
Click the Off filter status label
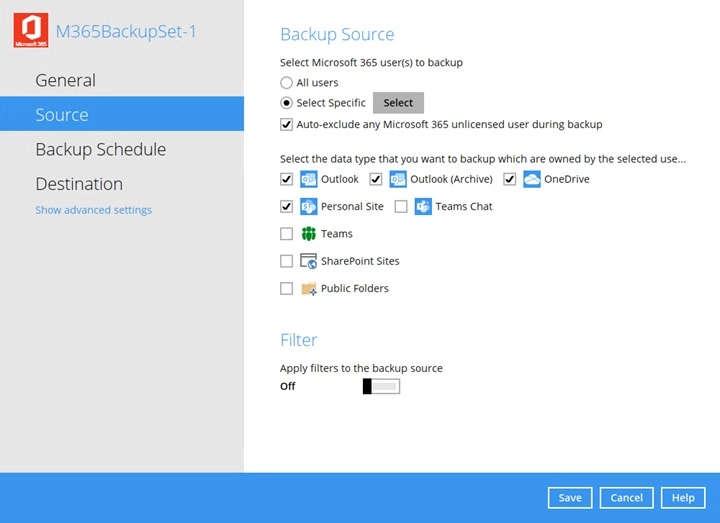click(x=287, y=386)
